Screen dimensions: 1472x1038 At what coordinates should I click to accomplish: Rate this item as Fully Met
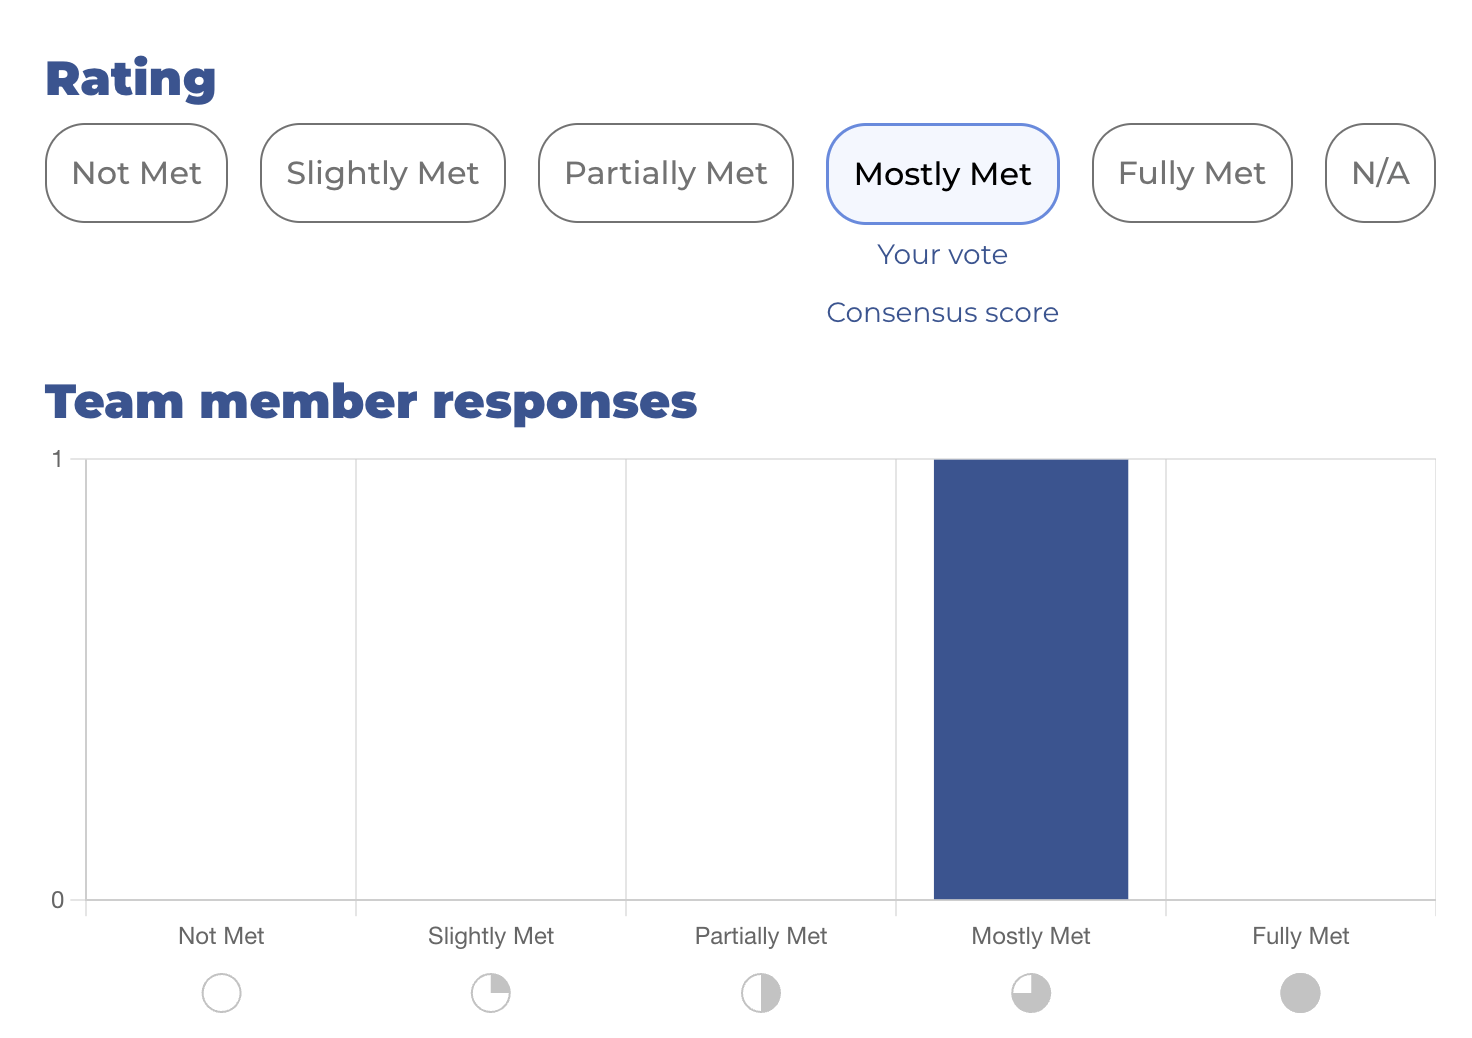[1192, 173]
